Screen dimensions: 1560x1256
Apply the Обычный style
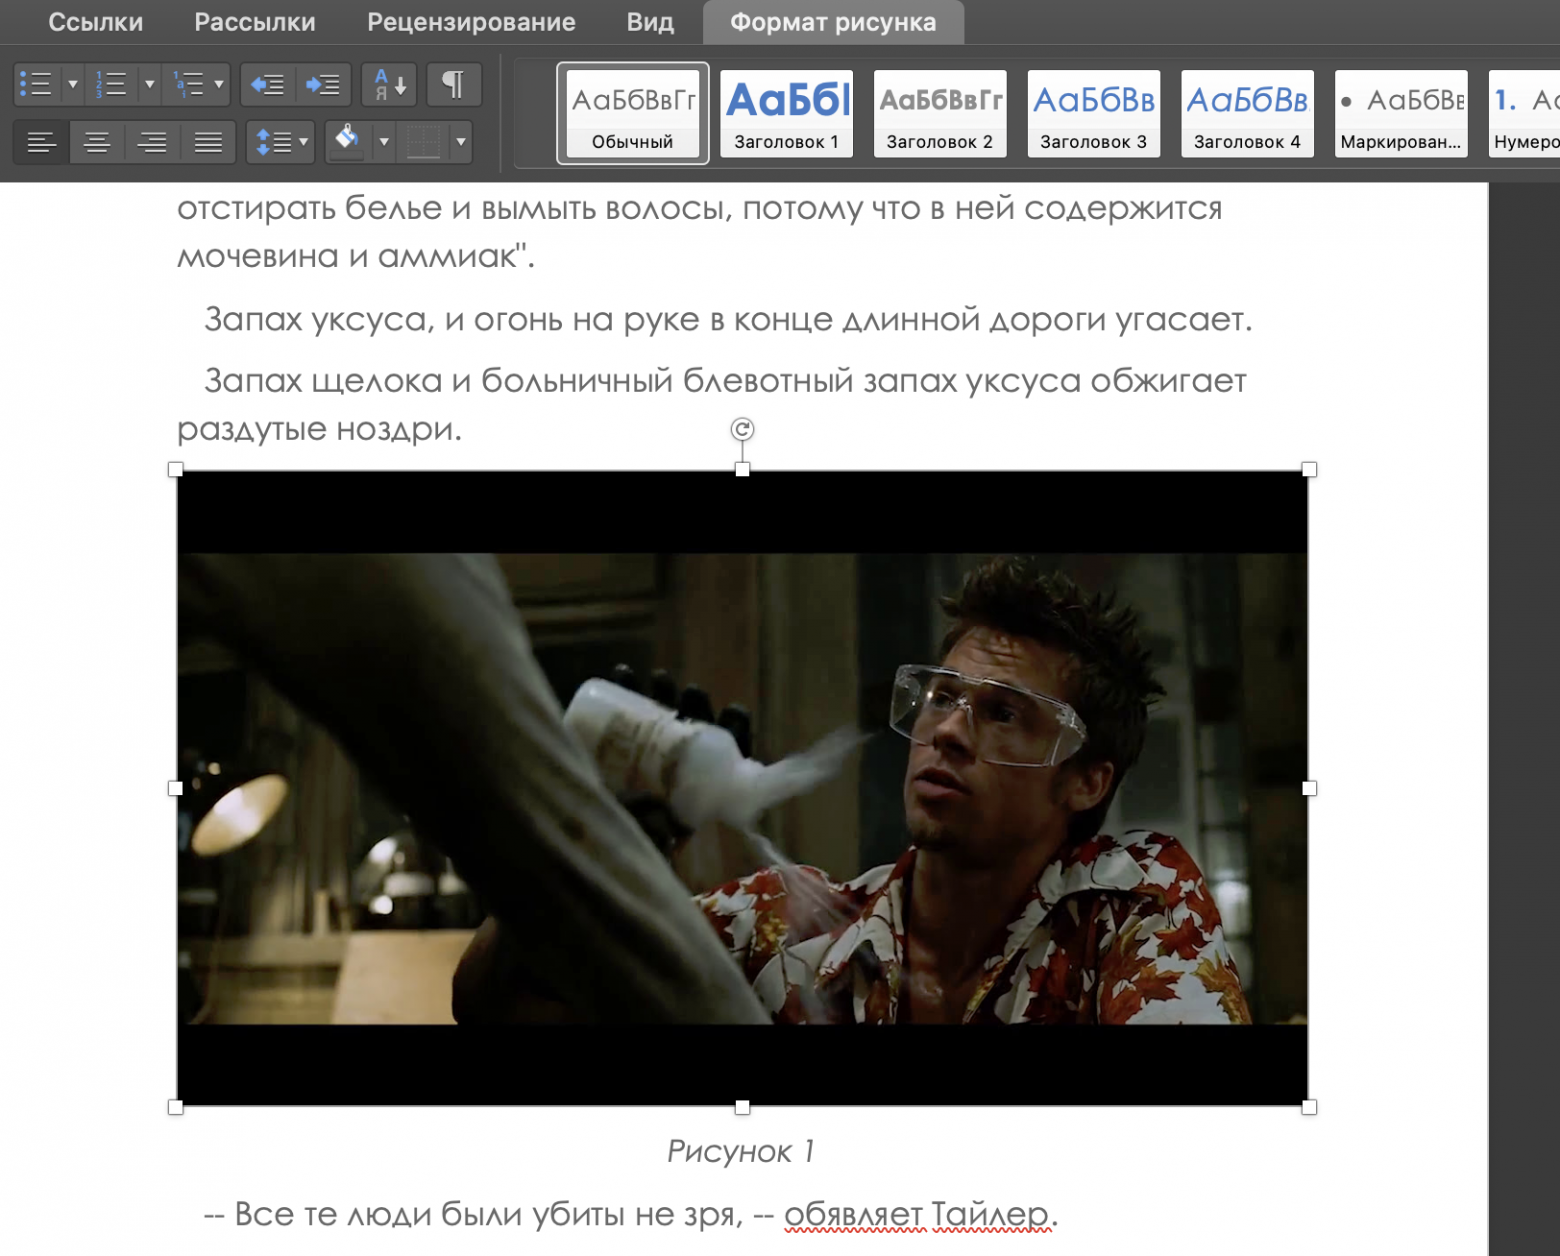pyautogui.click(x=633, y=113)
